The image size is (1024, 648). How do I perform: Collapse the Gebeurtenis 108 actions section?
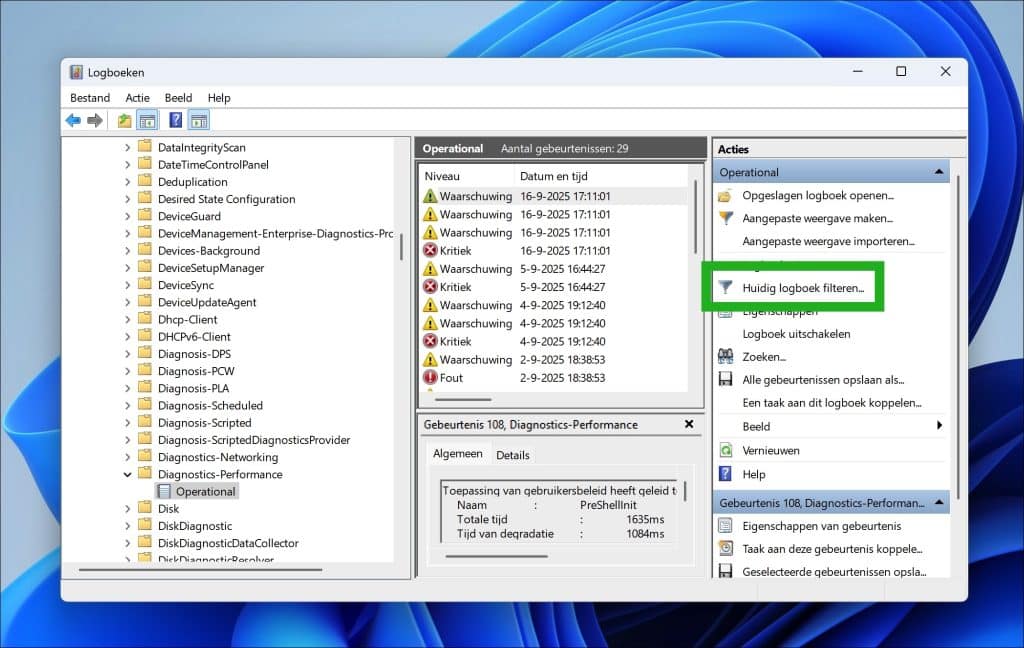pyautogui.click(x=938, y=502)
